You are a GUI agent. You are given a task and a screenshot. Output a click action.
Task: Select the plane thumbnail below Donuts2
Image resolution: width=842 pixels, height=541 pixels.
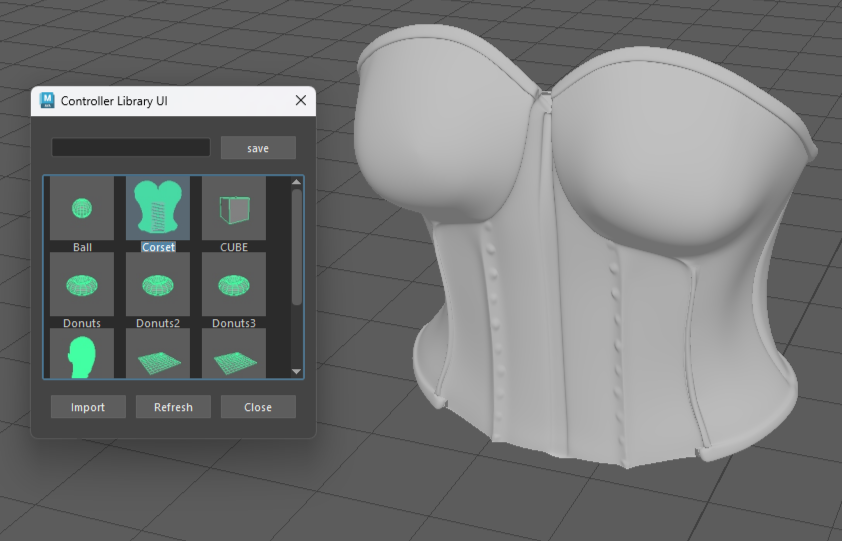coord(158,354)
